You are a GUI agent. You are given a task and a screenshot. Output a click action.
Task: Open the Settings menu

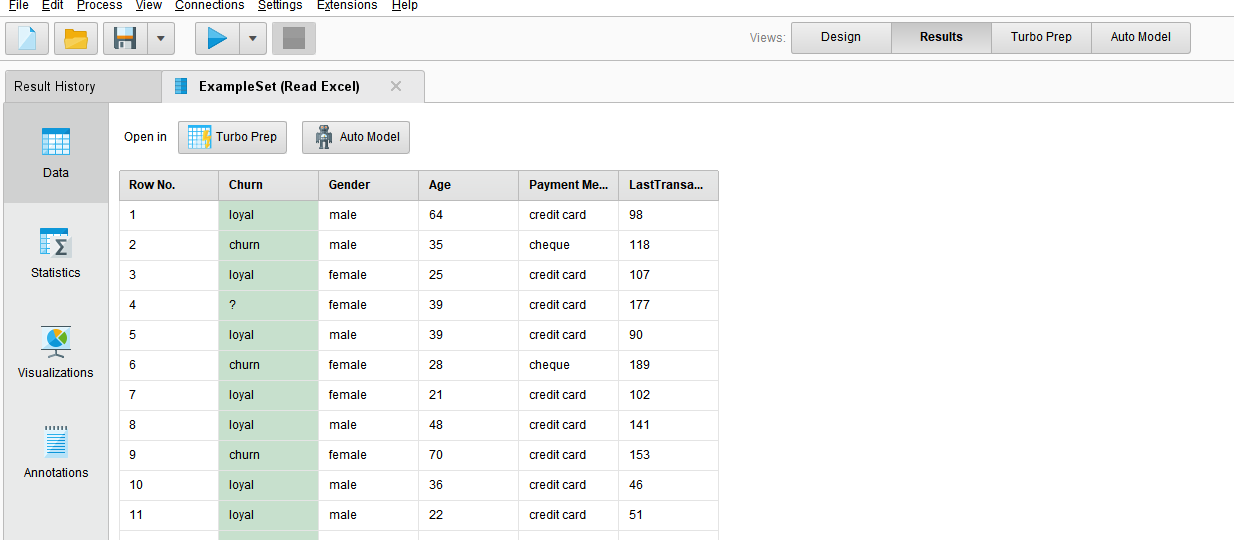point(280,5)
